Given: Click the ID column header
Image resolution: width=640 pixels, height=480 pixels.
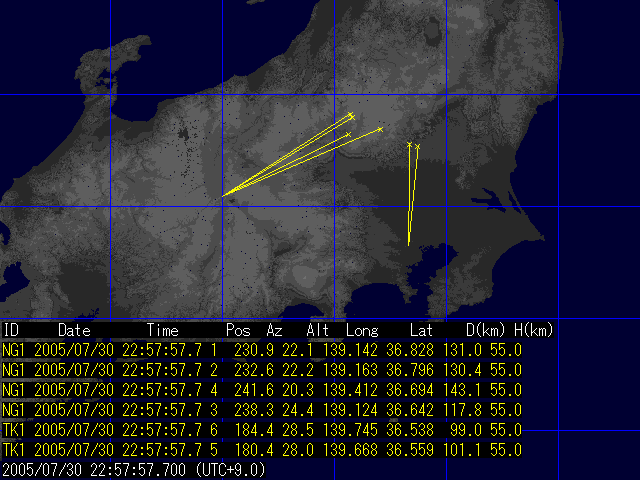Looking at the screenshot, I should (12, 329).
